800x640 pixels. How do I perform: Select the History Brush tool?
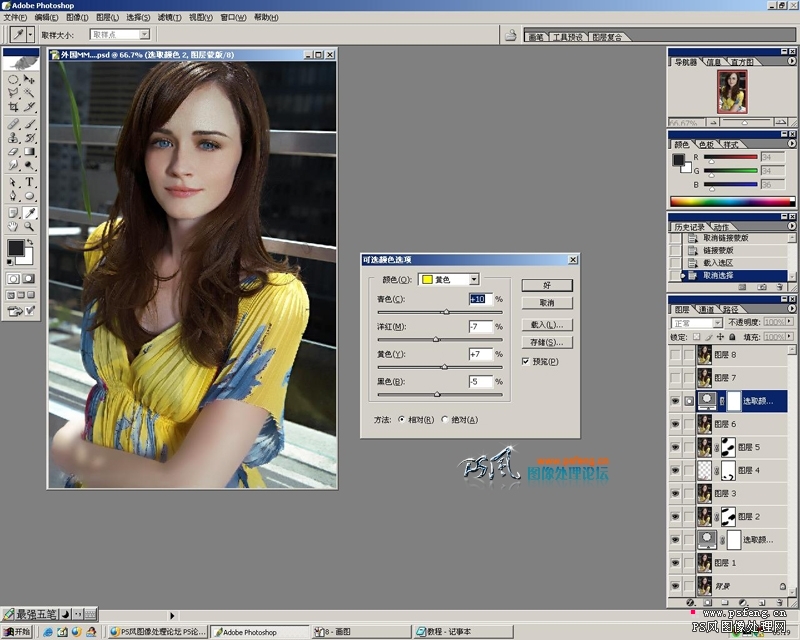point(30,138)
